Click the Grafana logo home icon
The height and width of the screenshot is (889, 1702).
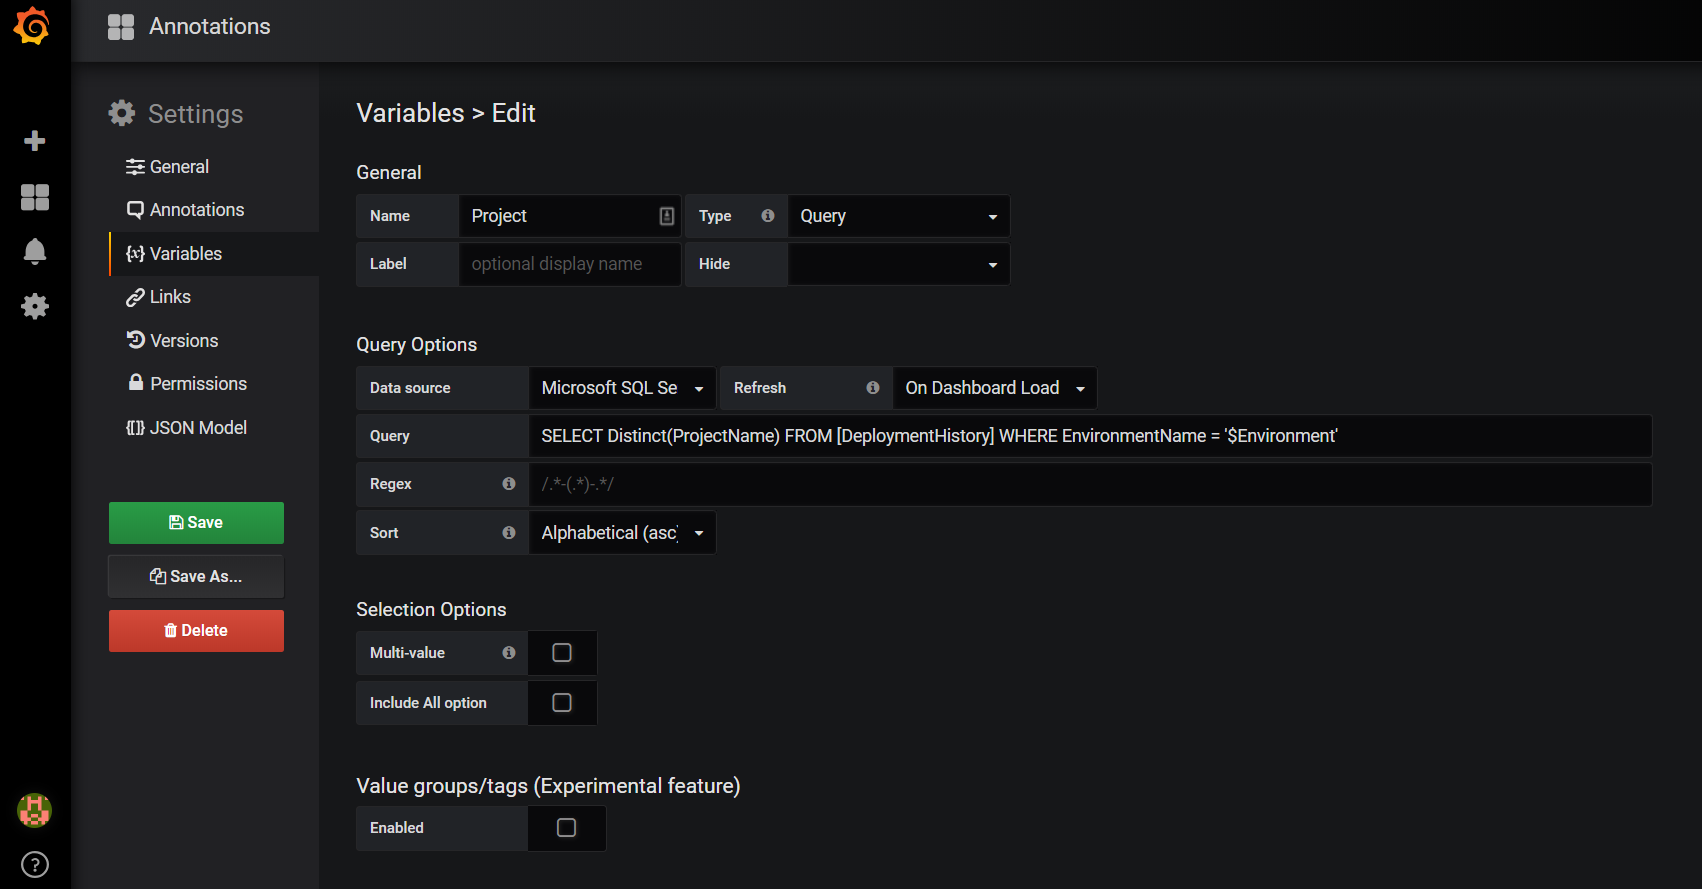[x=32, y=26]
